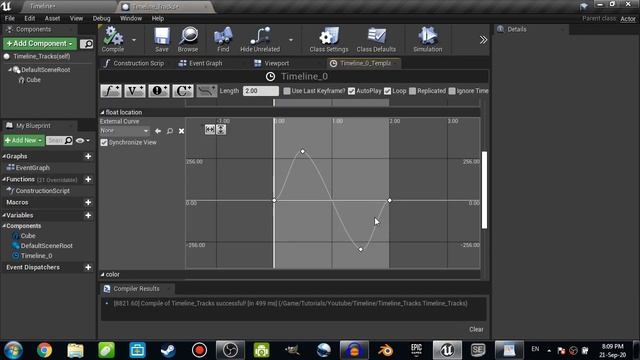Add a new function plus button
The height and width of the screenshot is (360, 640).
(88, 179)
